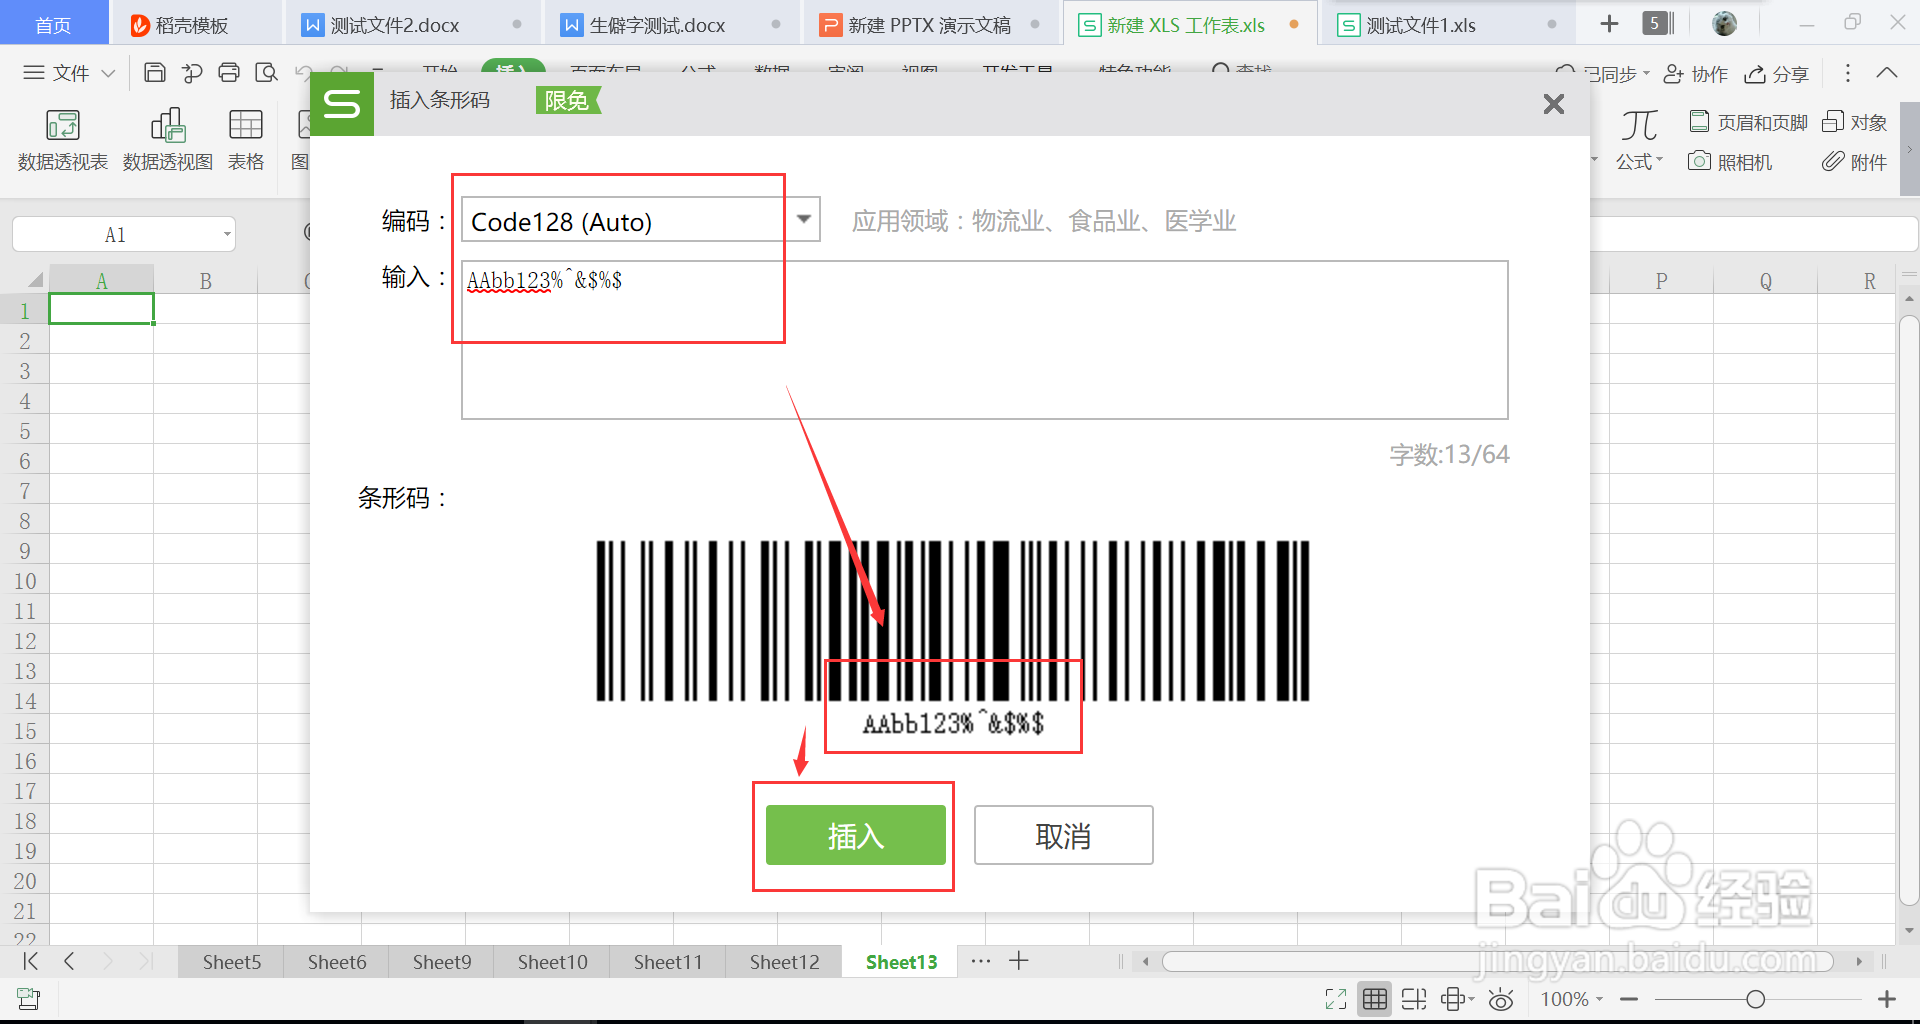Switch to 首页 home tab
The image size is (1920, 1024).
pos(54,24)
